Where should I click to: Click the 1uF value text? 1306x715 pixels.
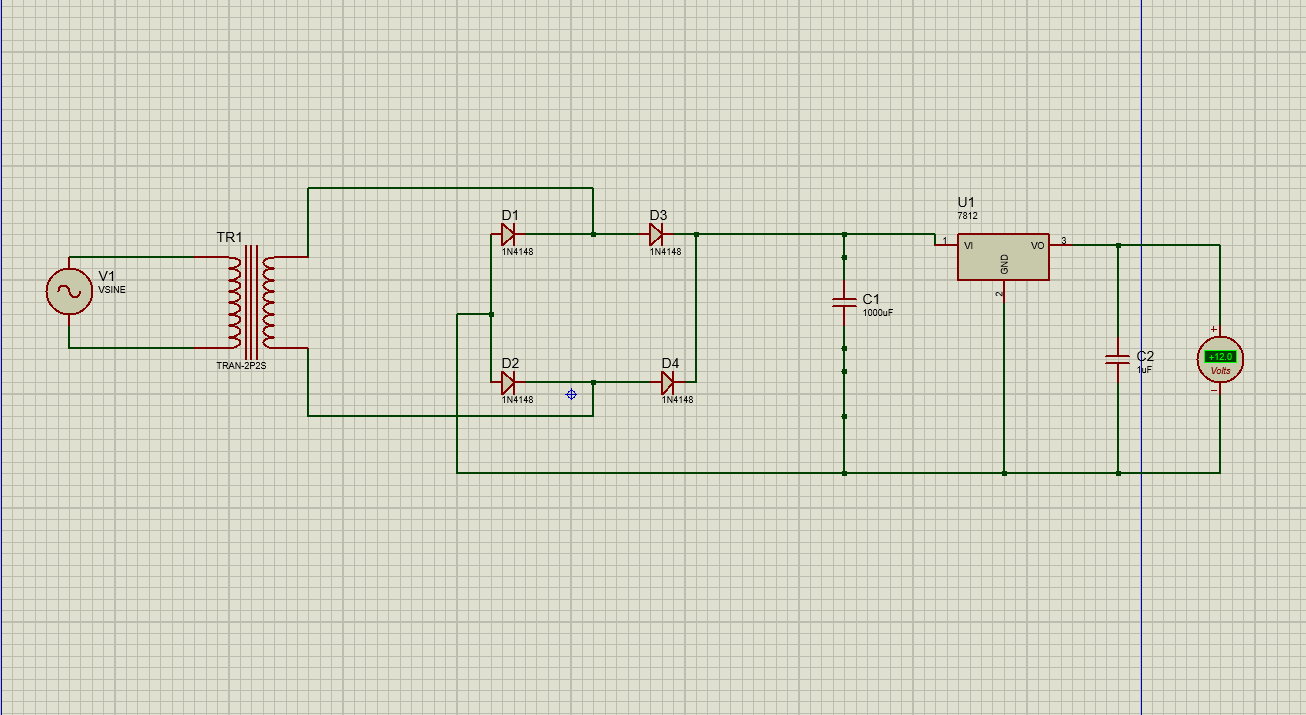[x=1145, y=370]
